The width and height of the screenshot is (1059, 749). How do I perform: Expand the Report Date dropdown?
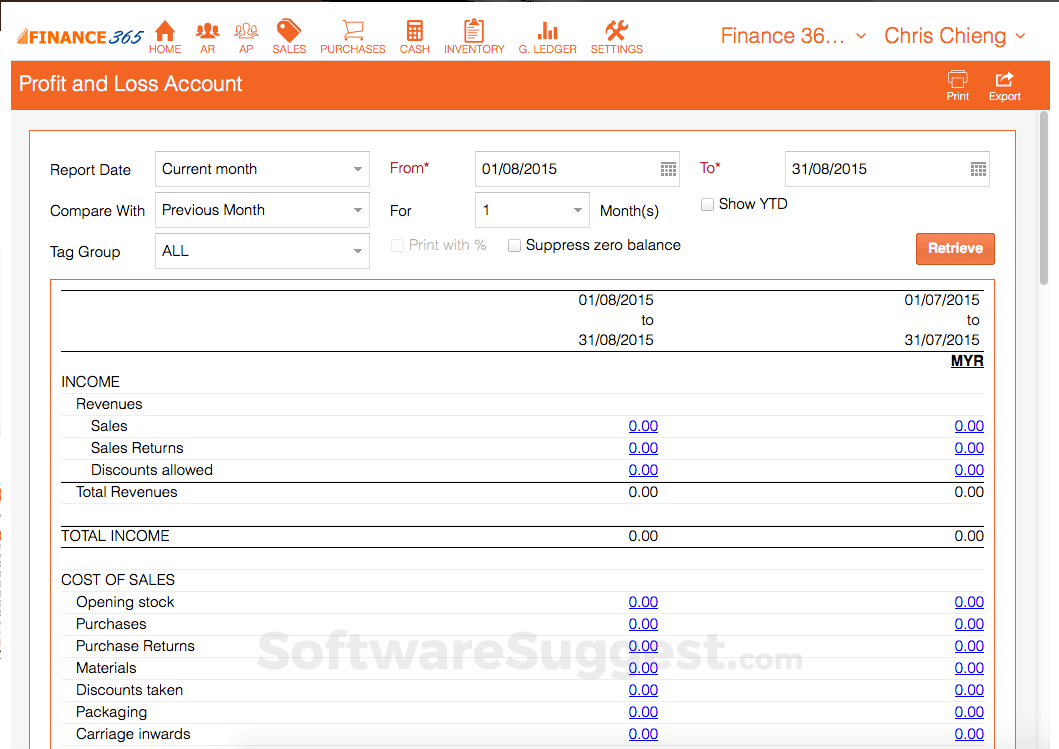262,169
